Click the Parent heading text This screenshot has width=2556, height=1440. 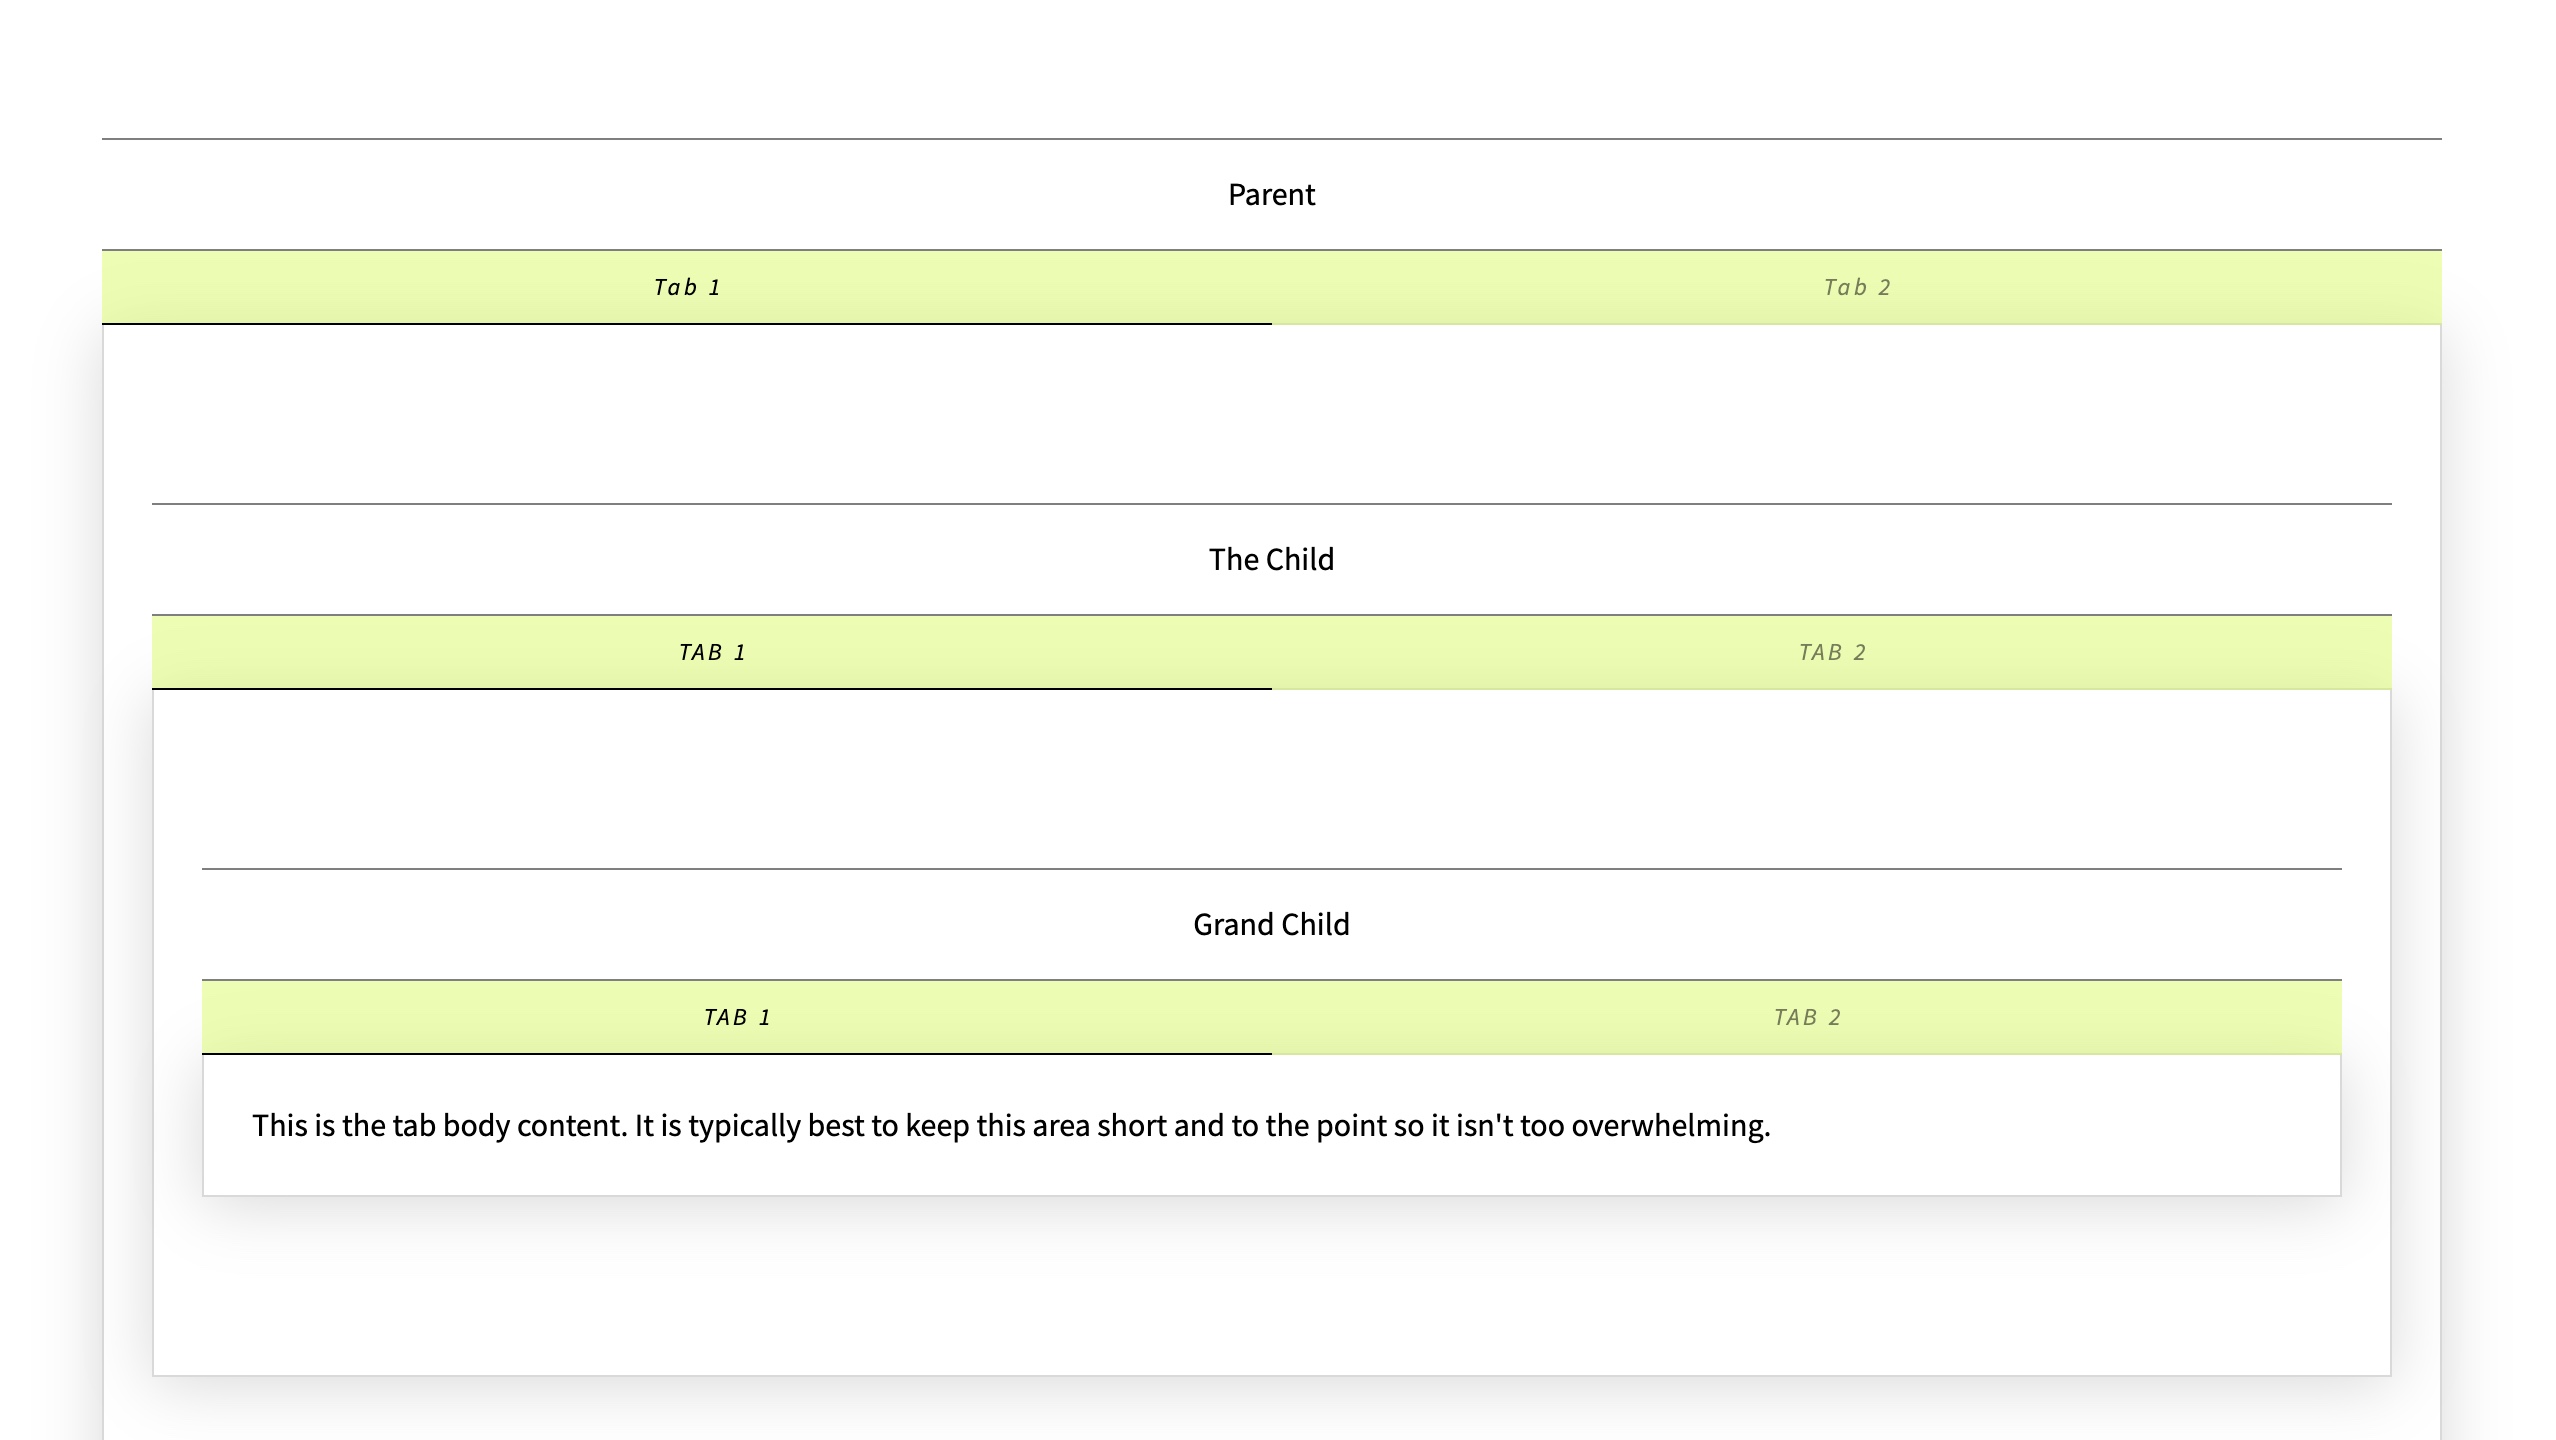coord(1271,194)
